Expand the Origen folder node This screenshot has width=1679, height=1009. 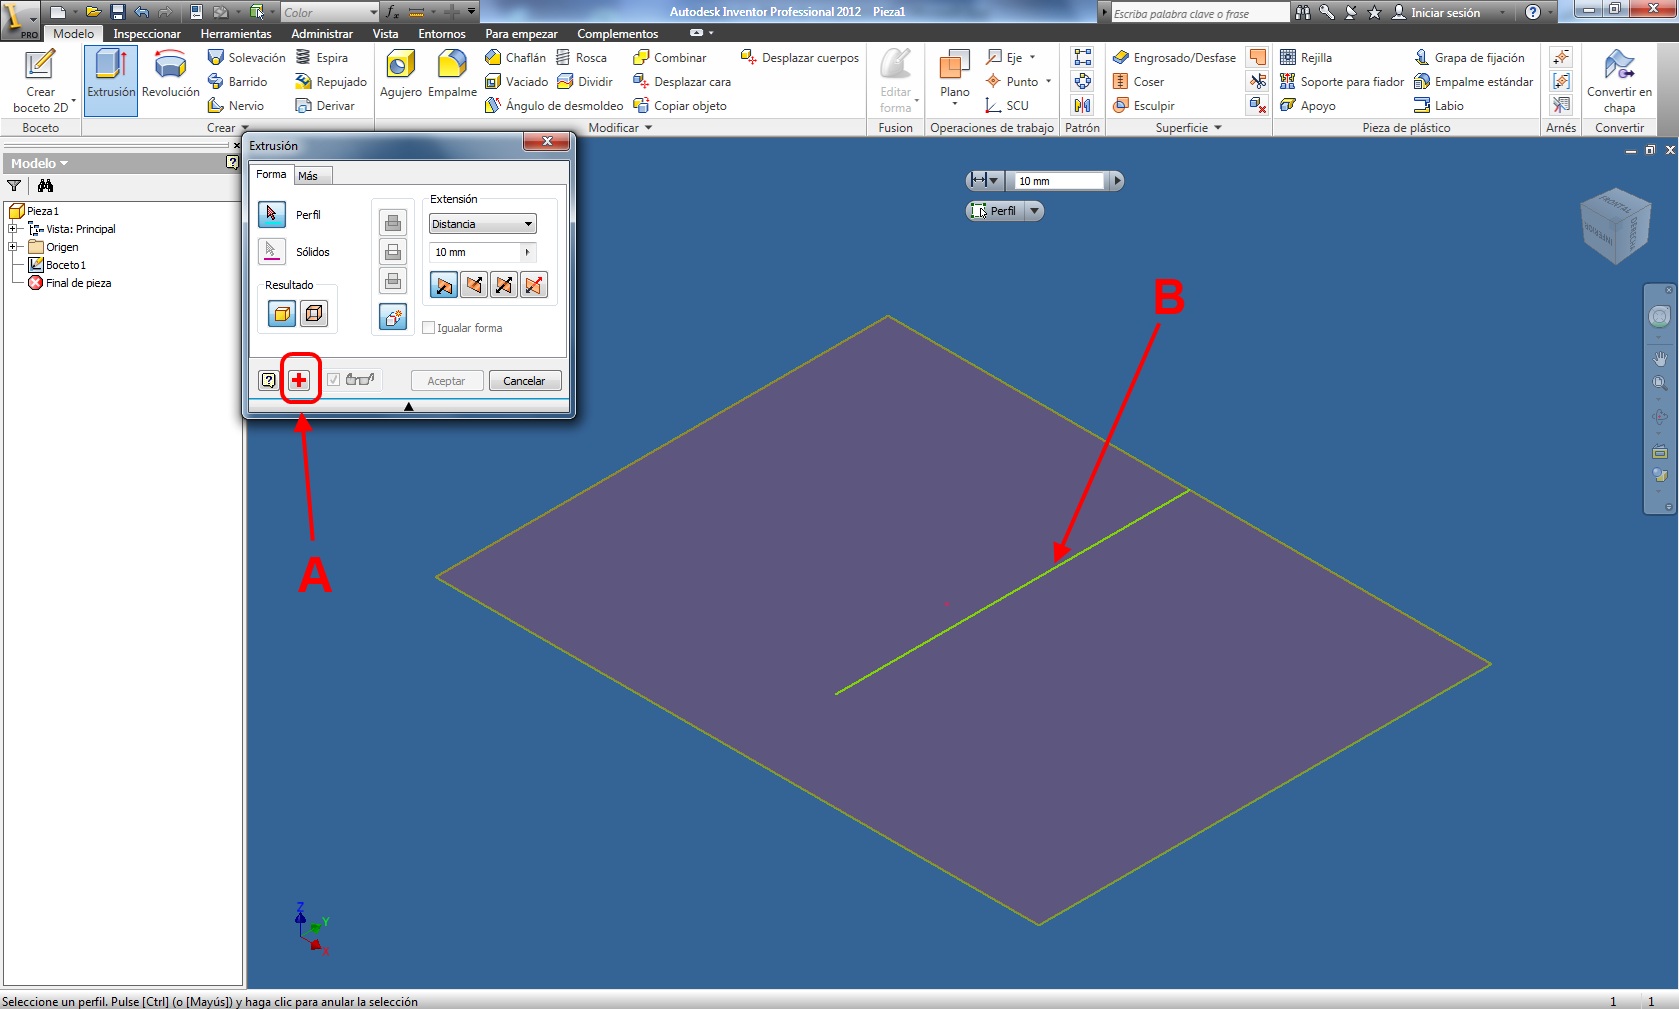tap(14, 247)
